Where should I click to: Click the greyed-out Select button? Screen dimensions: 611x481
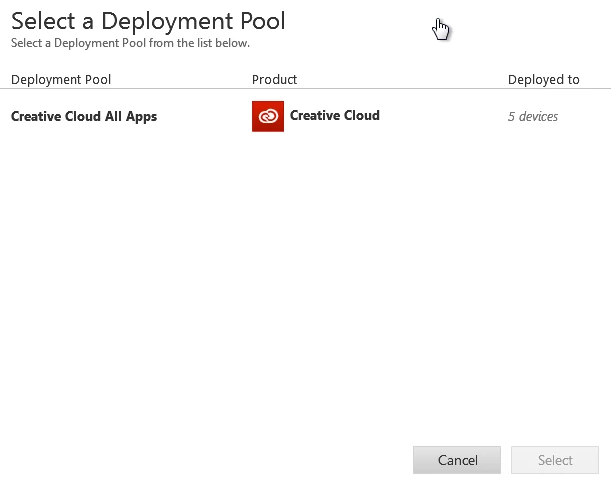click(x=555, y=460)
